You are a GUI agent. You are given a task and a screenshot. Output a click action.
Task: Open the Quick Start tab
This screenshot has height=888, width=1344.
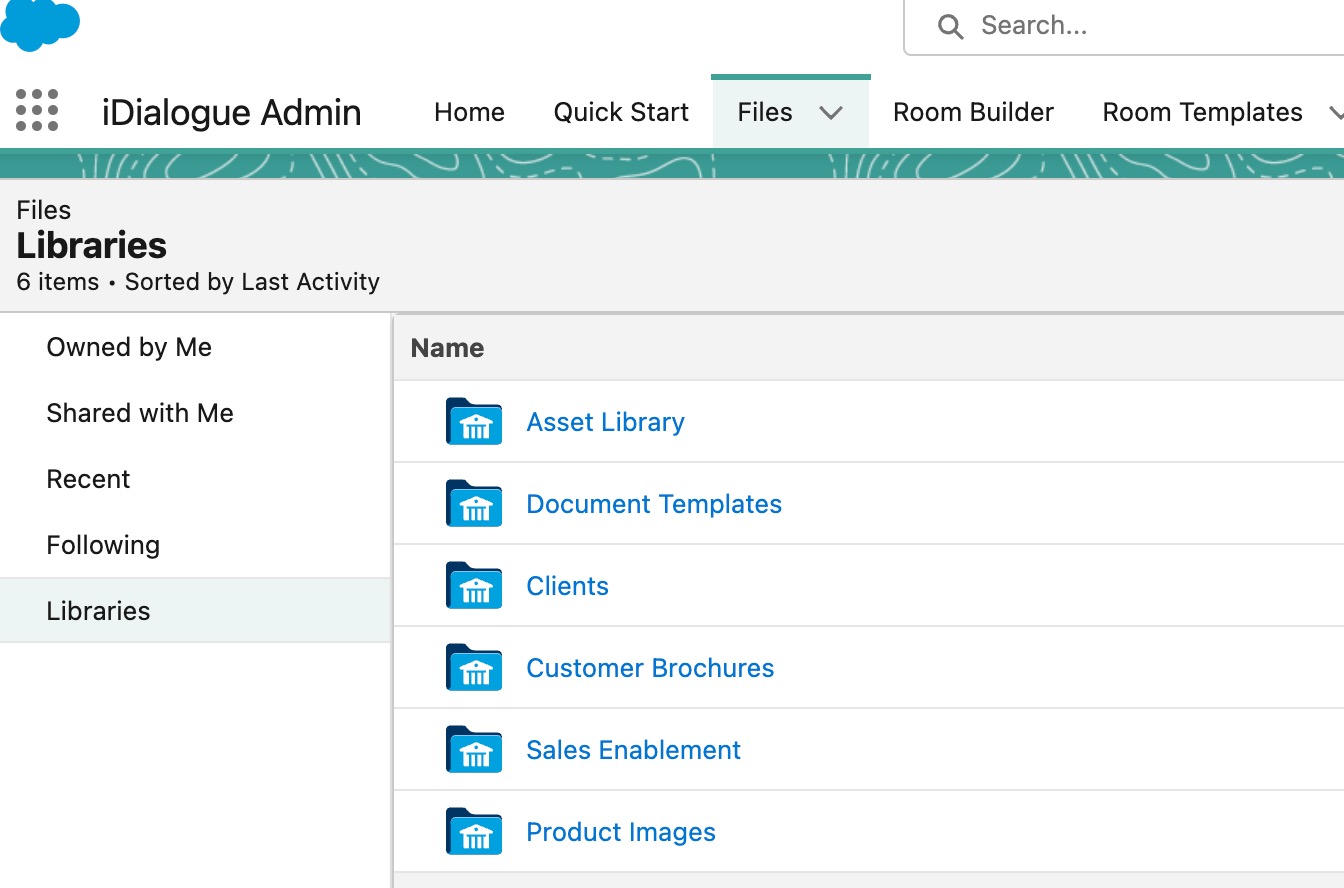[621, 112]
